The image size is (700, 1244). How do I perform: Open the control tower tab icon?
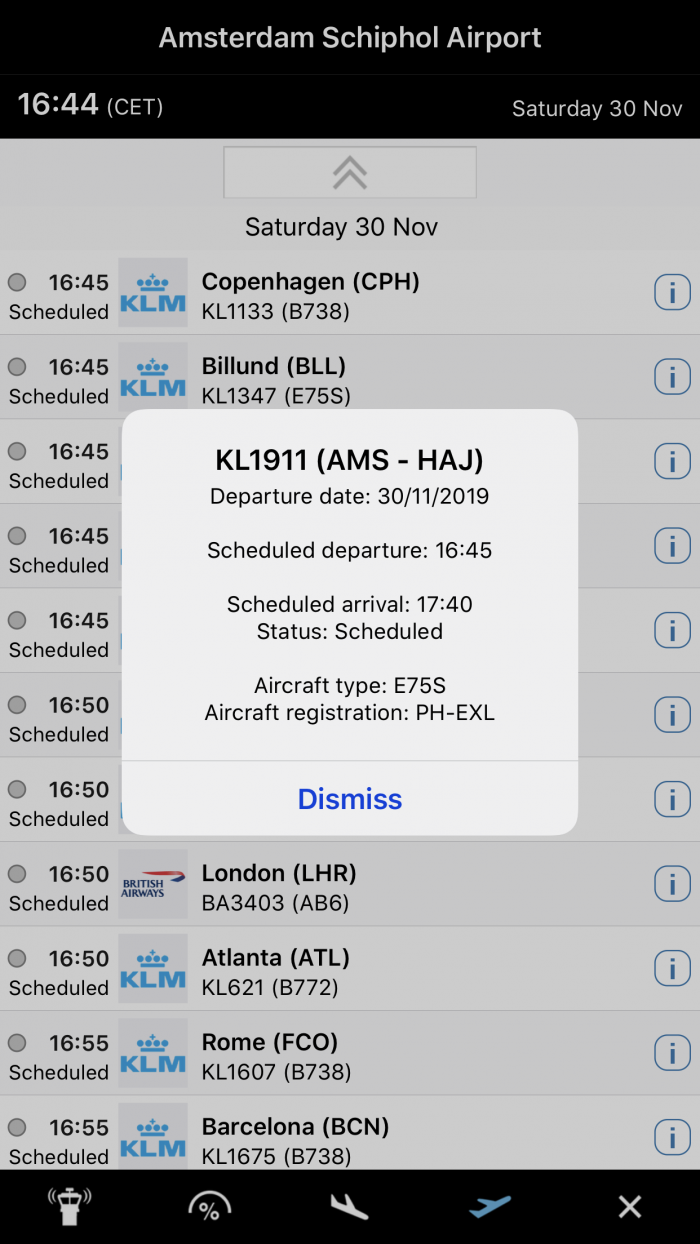pyautogui.click(x=69, y=1207)
